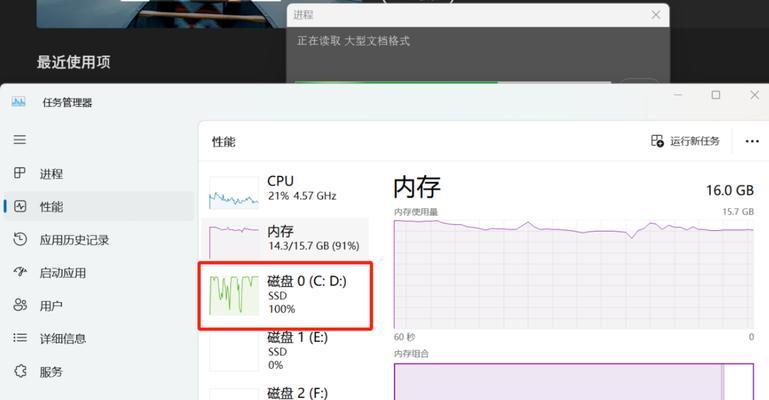Click the 15.7 GB graph maximum label
Screen dimensions: 769x400
click(738, 212)
